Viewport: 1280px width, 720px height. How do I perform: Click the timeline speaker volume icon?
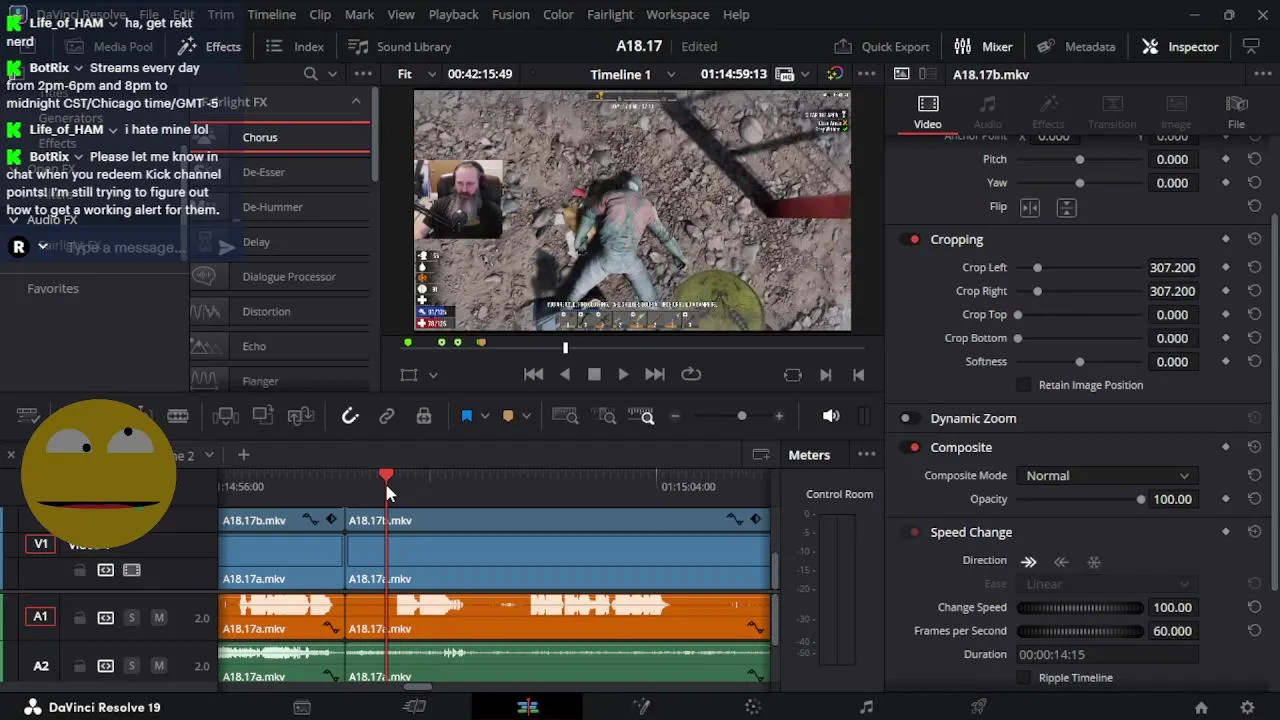pos(831,416)
